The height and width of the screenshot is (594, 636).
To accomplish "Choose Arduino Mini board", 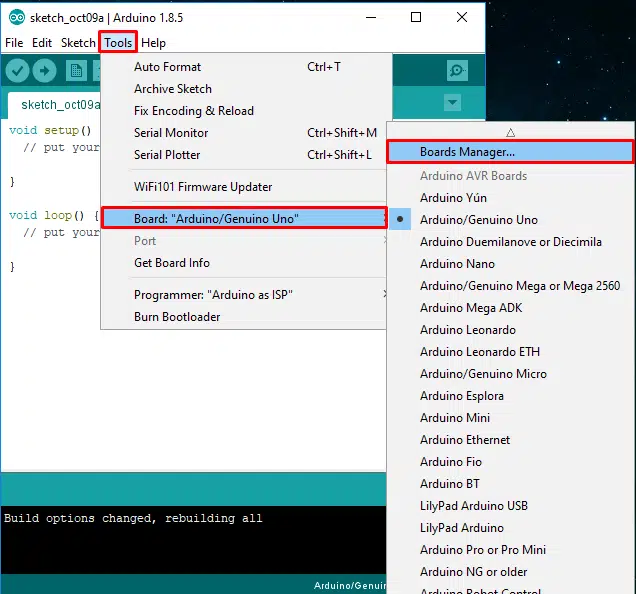I will coord(511,418).
